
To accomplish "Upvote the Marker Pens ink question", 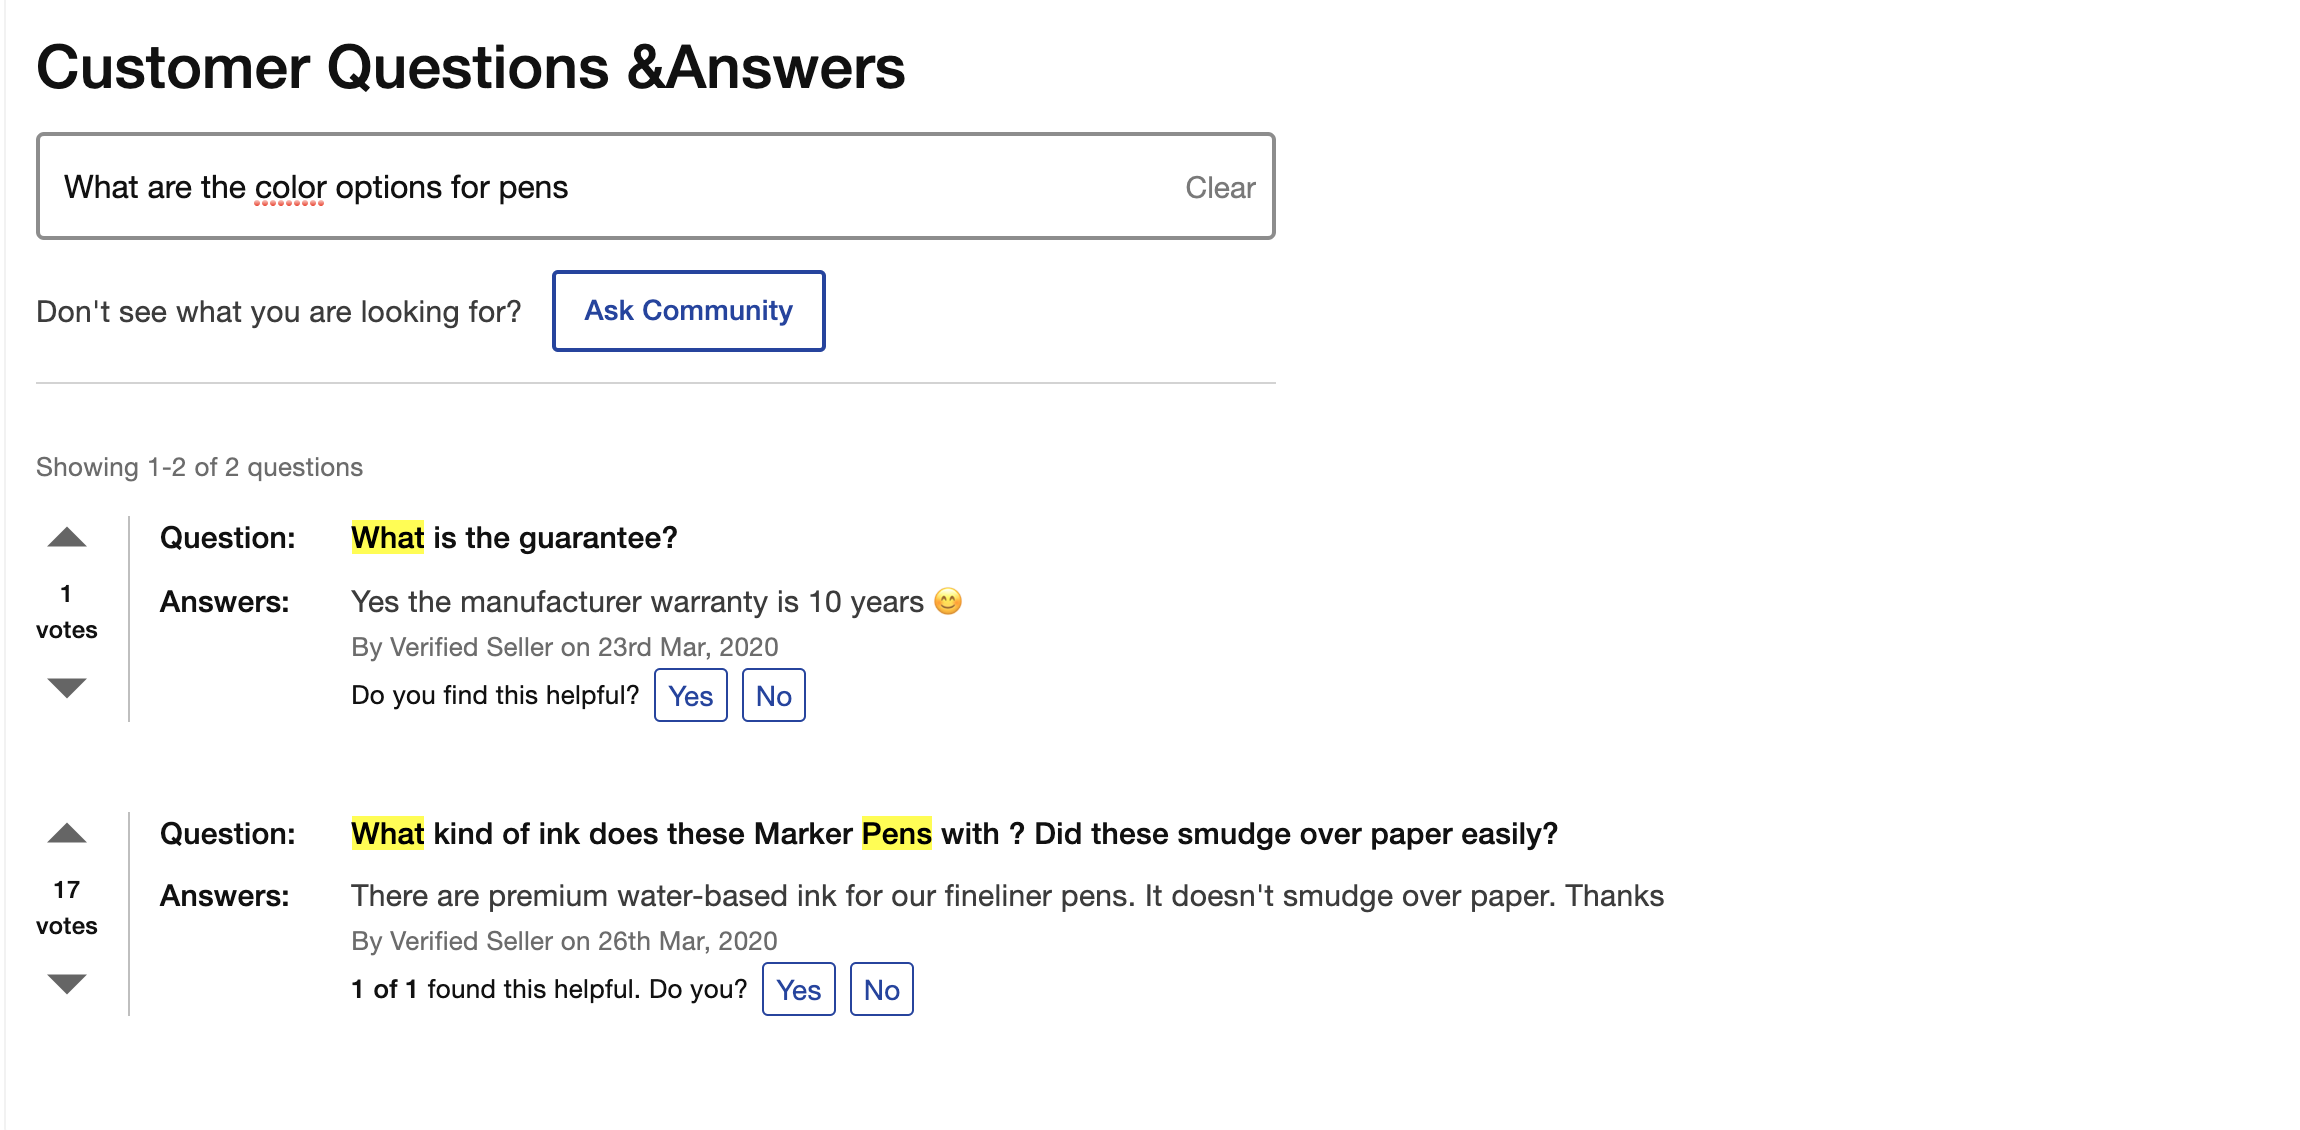I will [x=67, y=833].
